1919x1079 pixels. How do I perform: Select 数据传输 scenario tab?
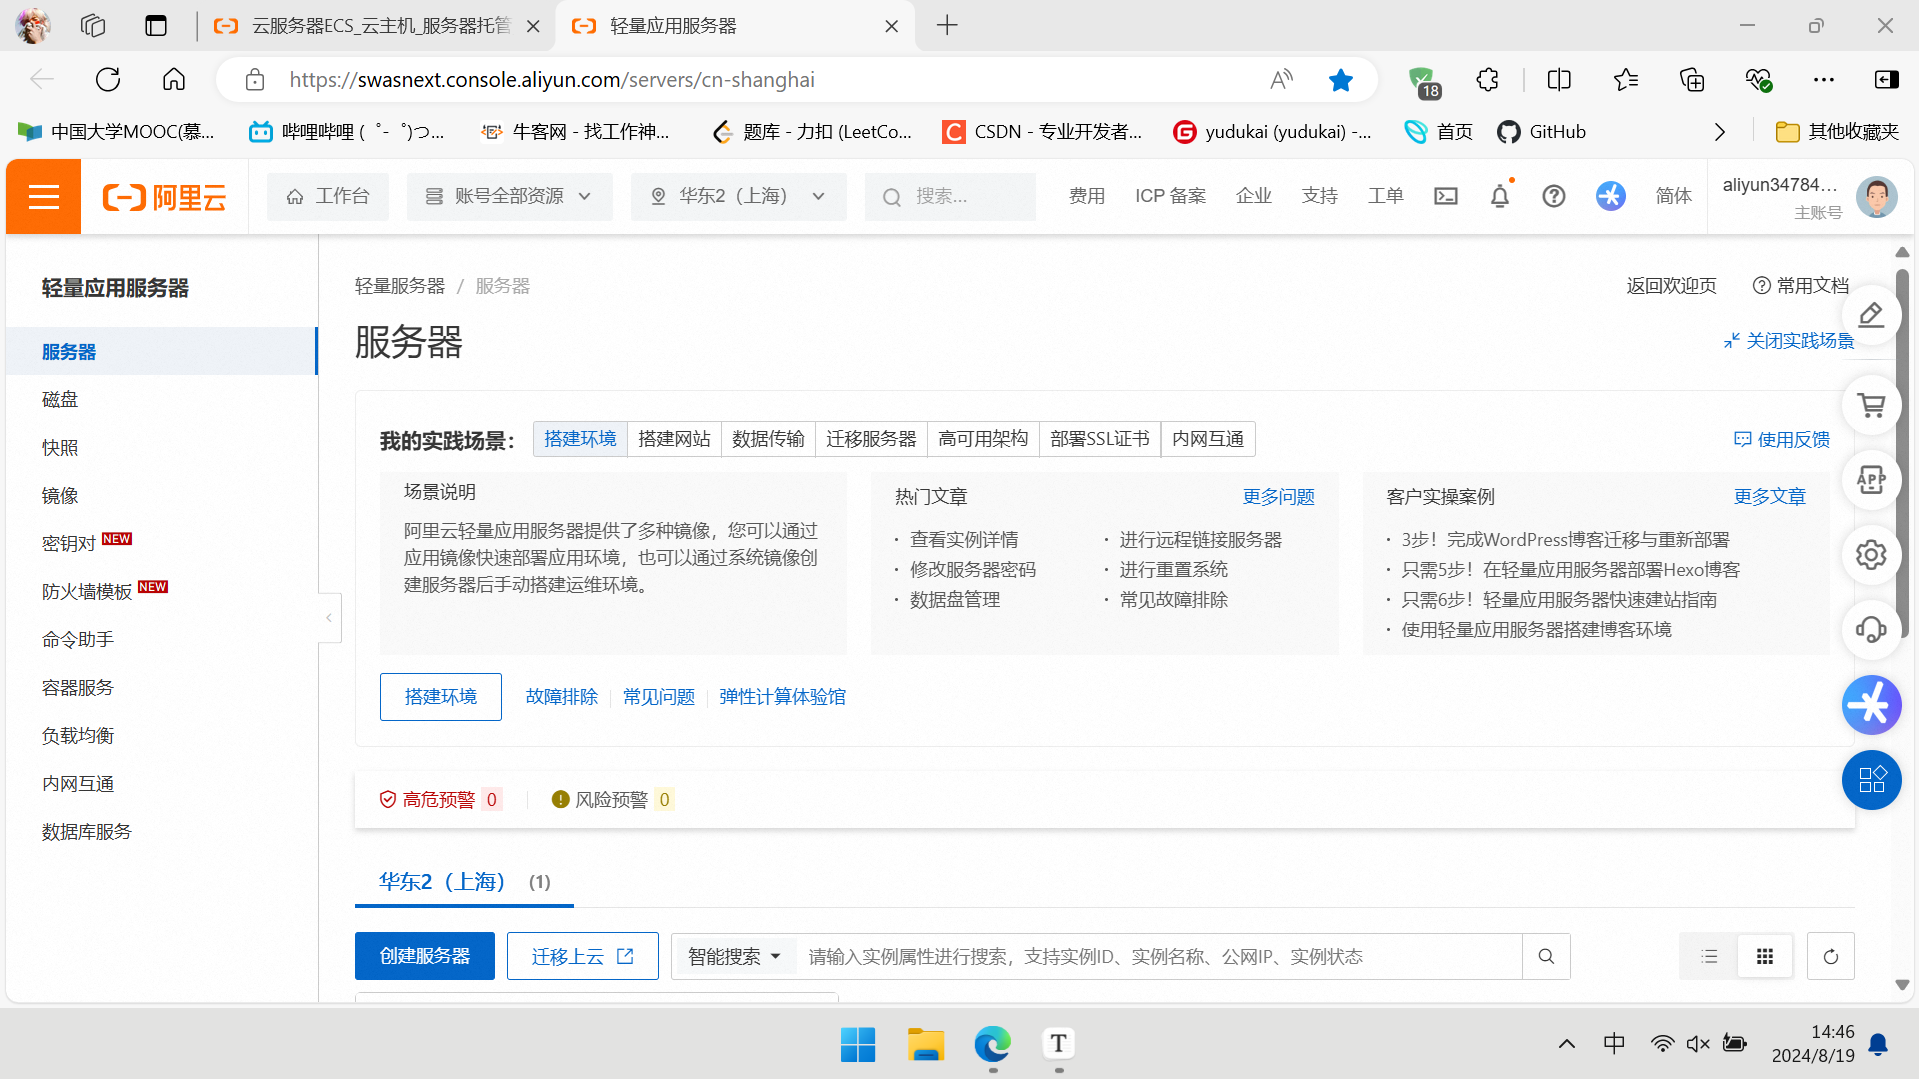click(768, 439)
